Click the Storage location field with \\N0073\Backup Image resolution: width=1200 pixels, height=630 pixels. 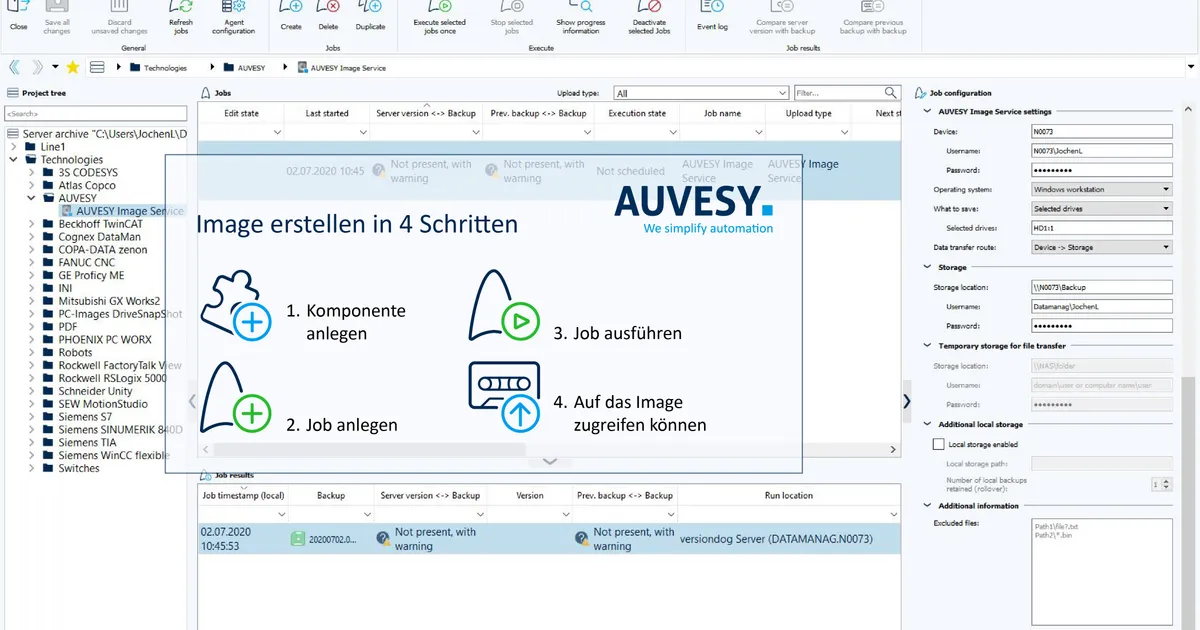1101,287
